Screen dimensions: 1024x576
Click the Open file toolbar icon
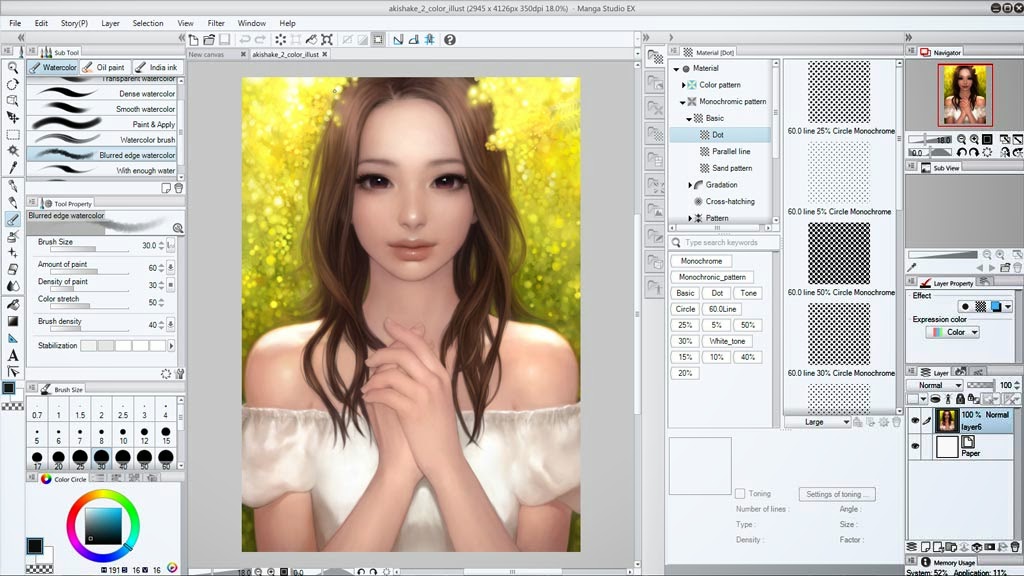tap(209, 40)
